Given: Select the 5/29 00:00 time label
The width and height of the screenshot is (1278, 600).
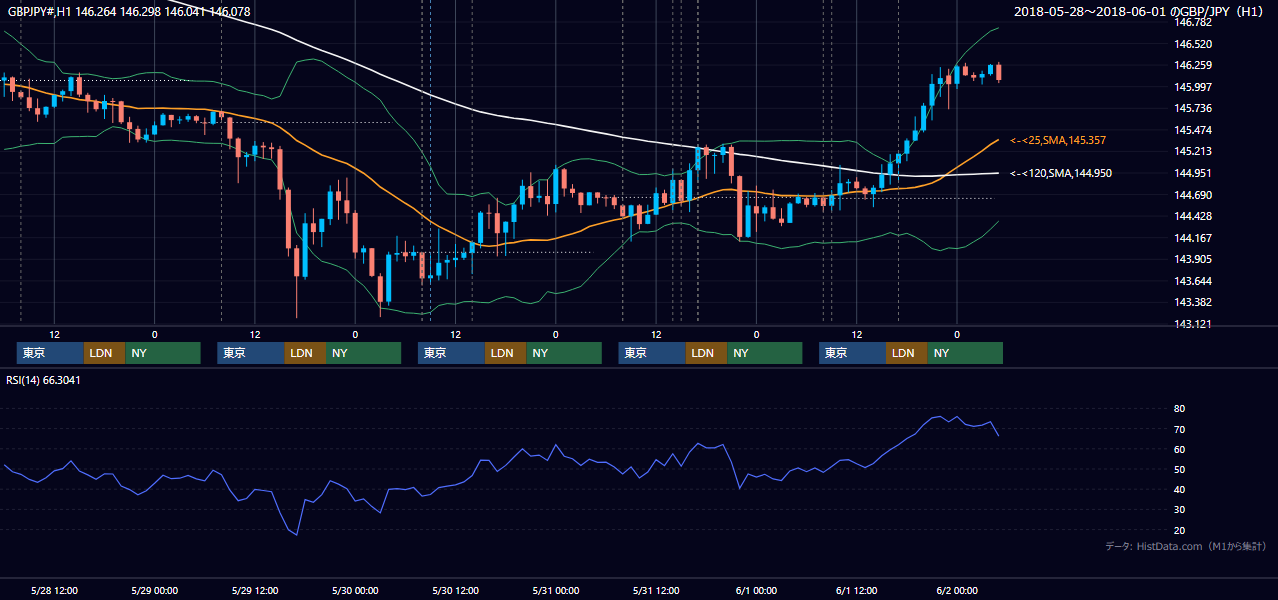Looking at the screenshot, I should pyautogui.click(x=154, y=590).
